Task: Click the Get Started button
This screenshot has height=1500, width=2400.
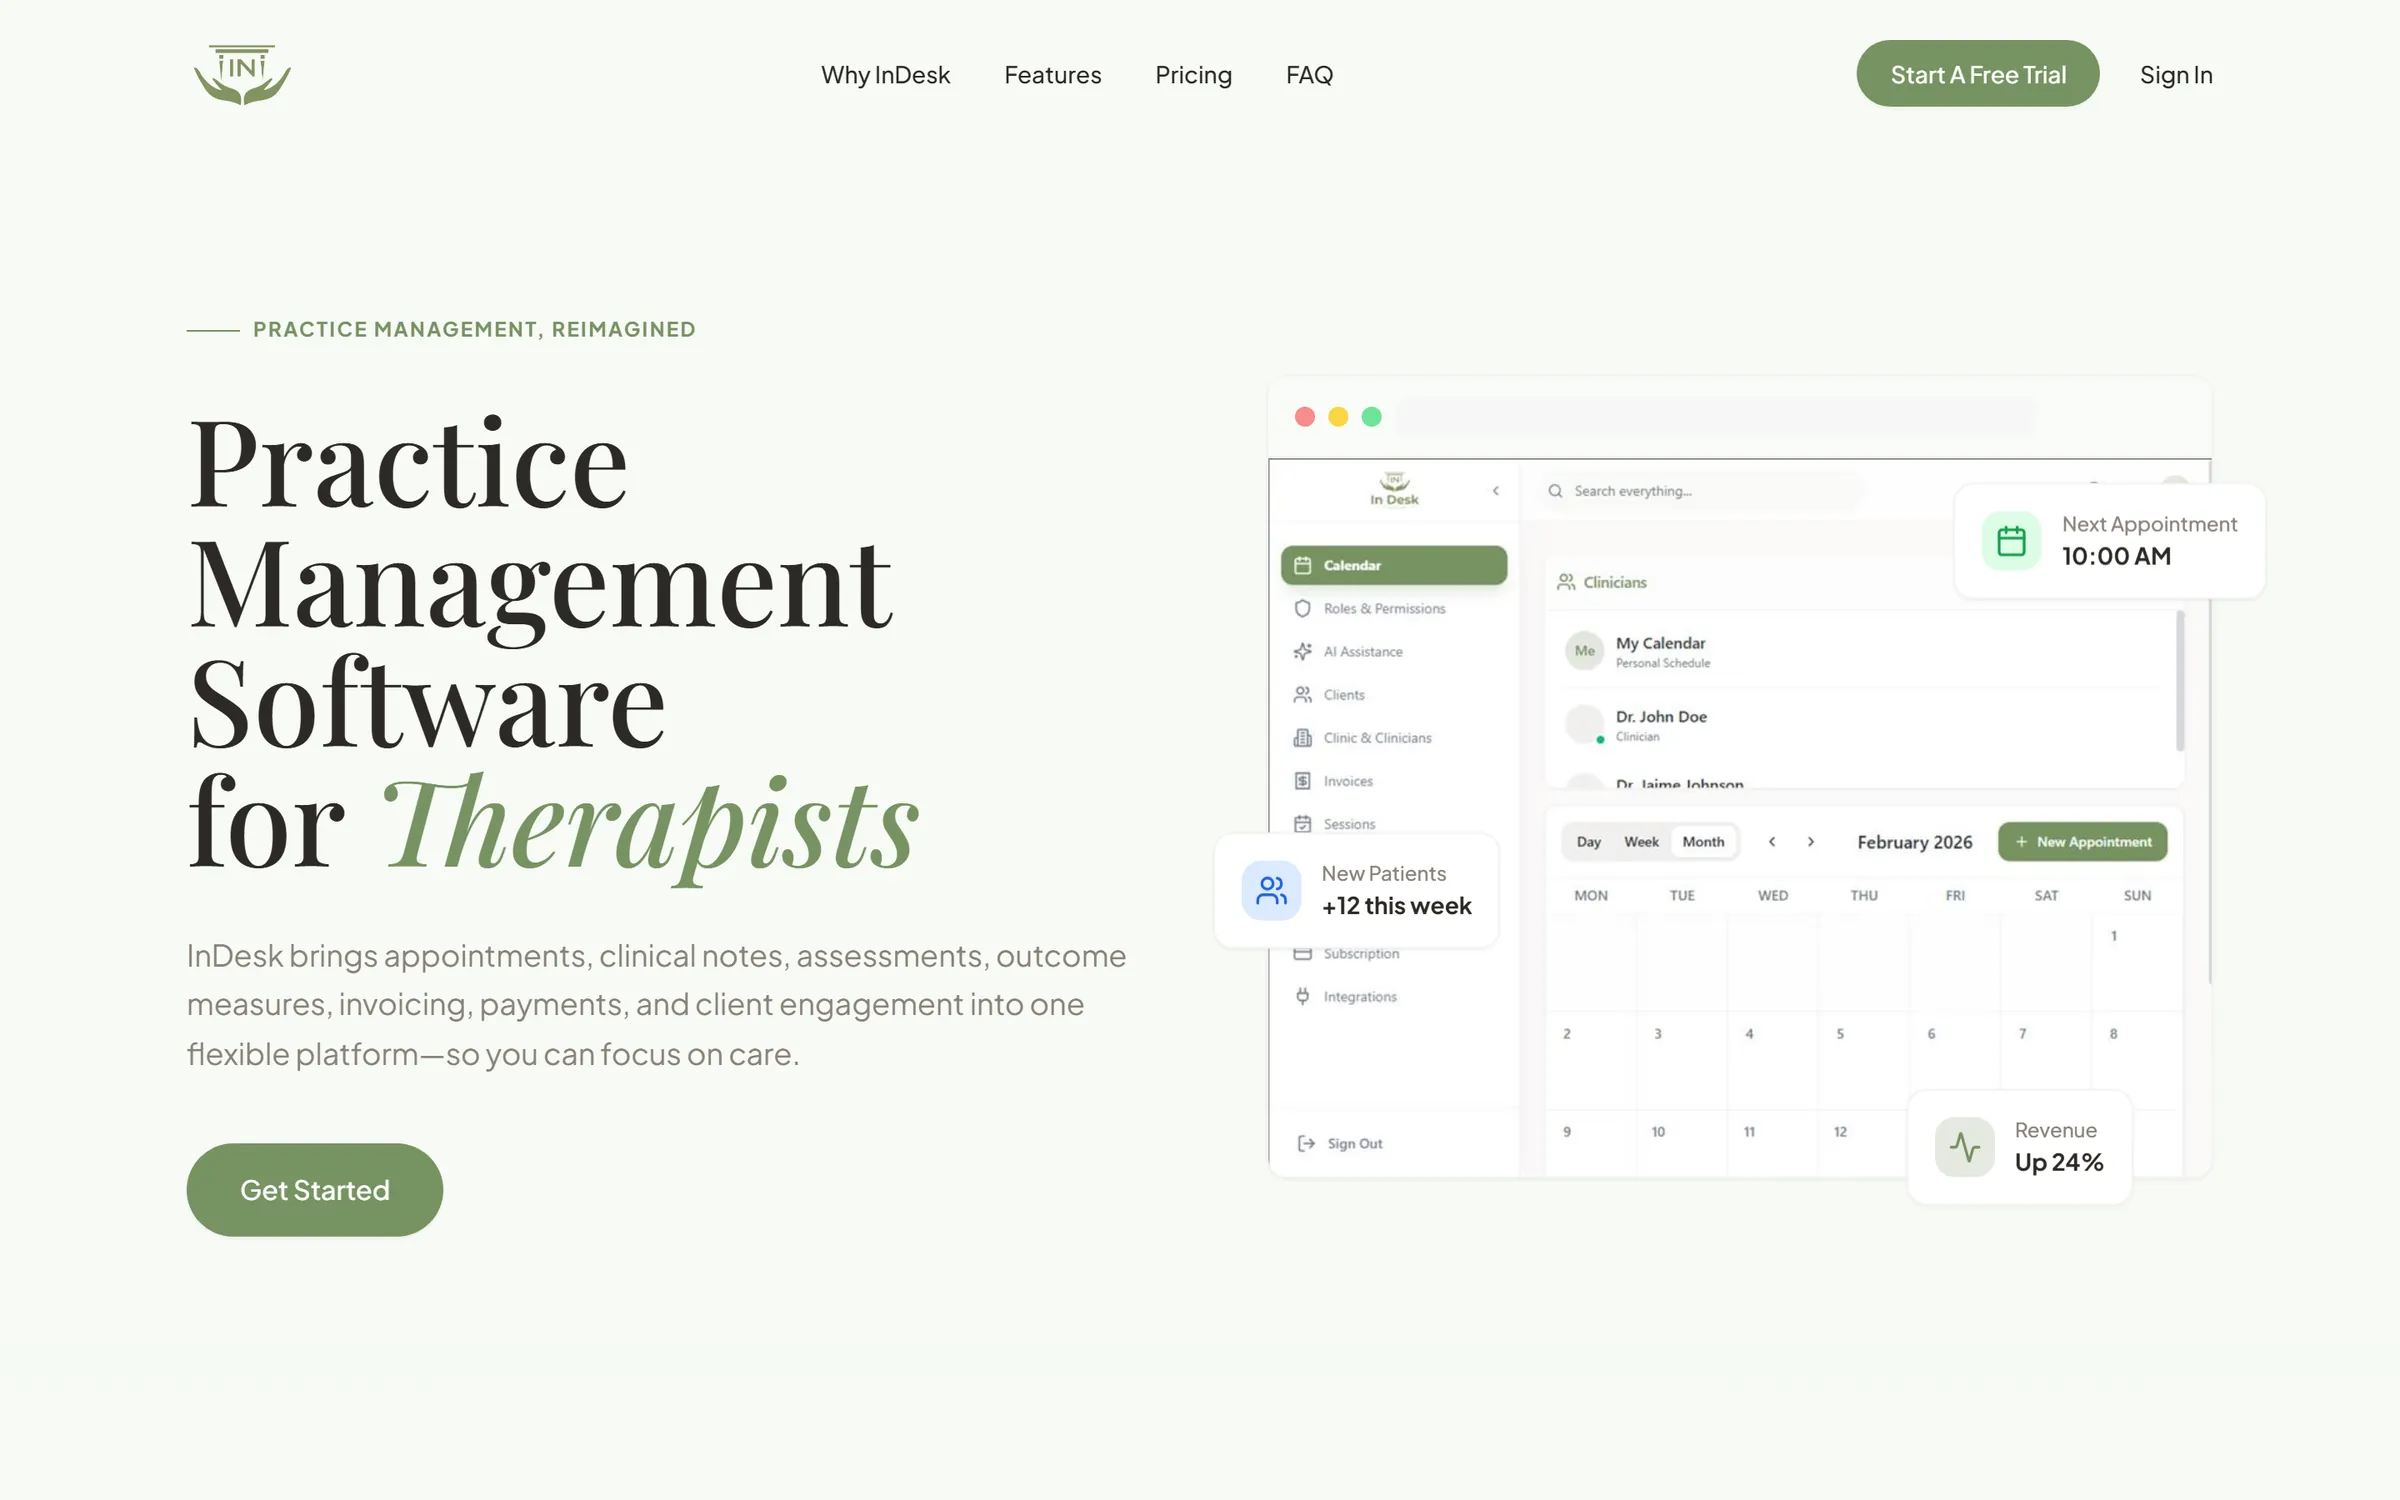Action: 314,1189
